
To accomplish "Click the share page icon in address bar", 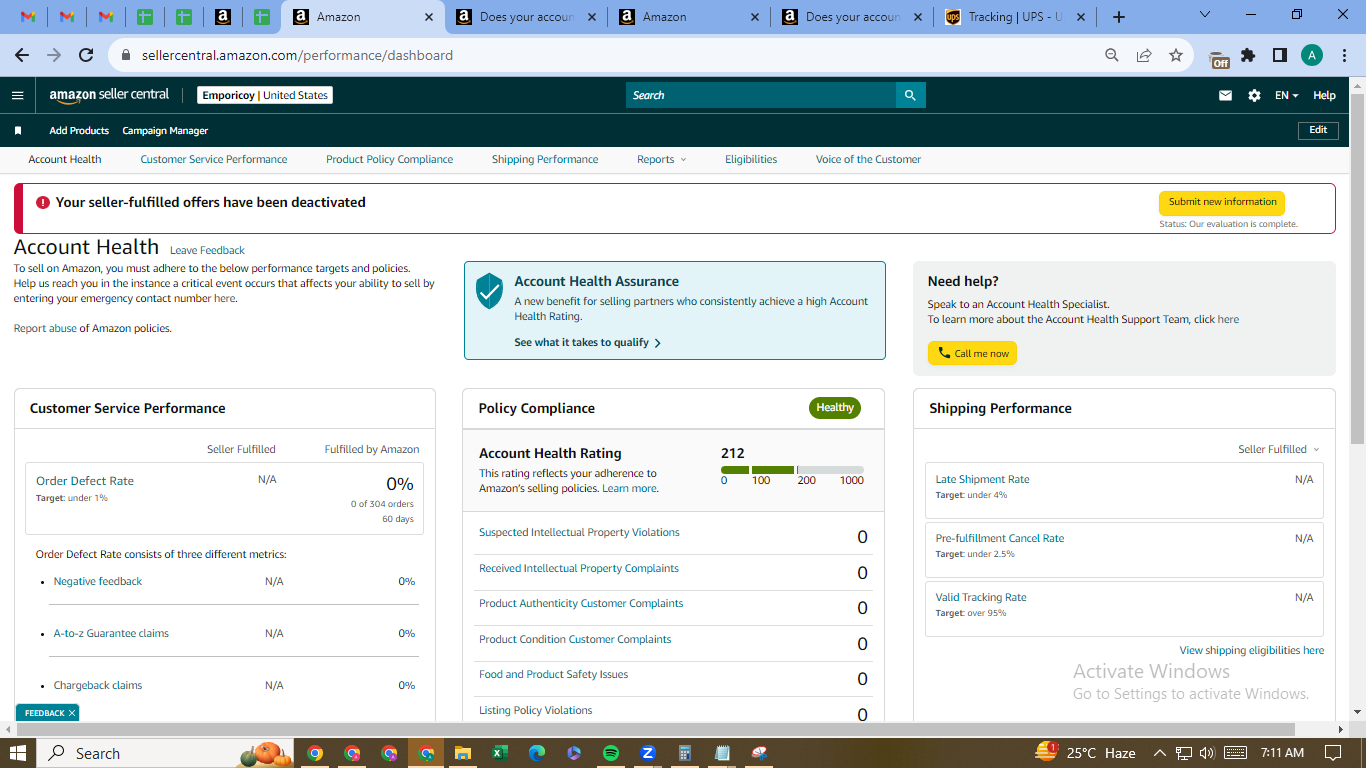I will coord(1144,56).
